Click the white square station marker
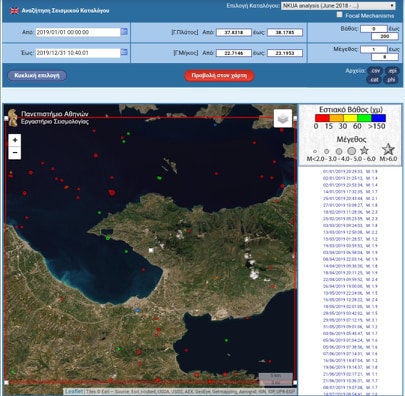The height and width of the screenshot is (396, 405). click(x=151, y=250)
